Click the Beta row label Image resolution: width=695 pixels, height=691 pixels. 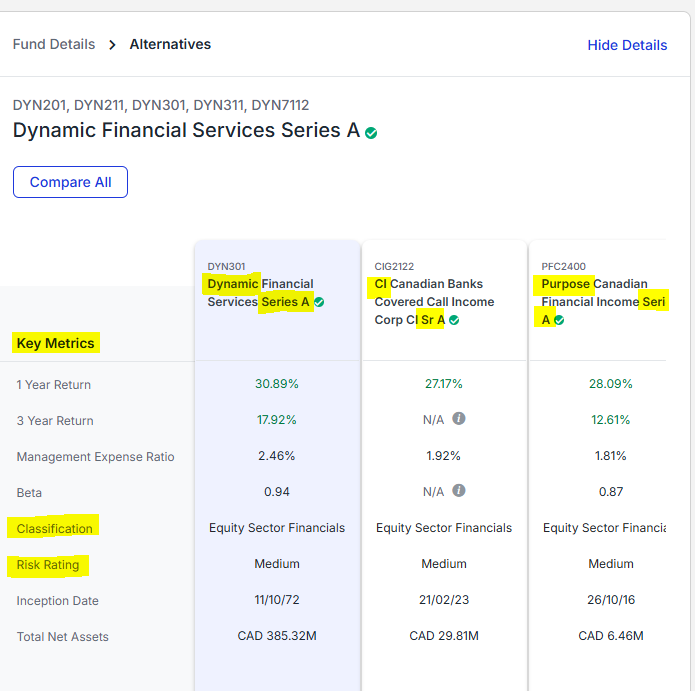(x=29, y=493)
